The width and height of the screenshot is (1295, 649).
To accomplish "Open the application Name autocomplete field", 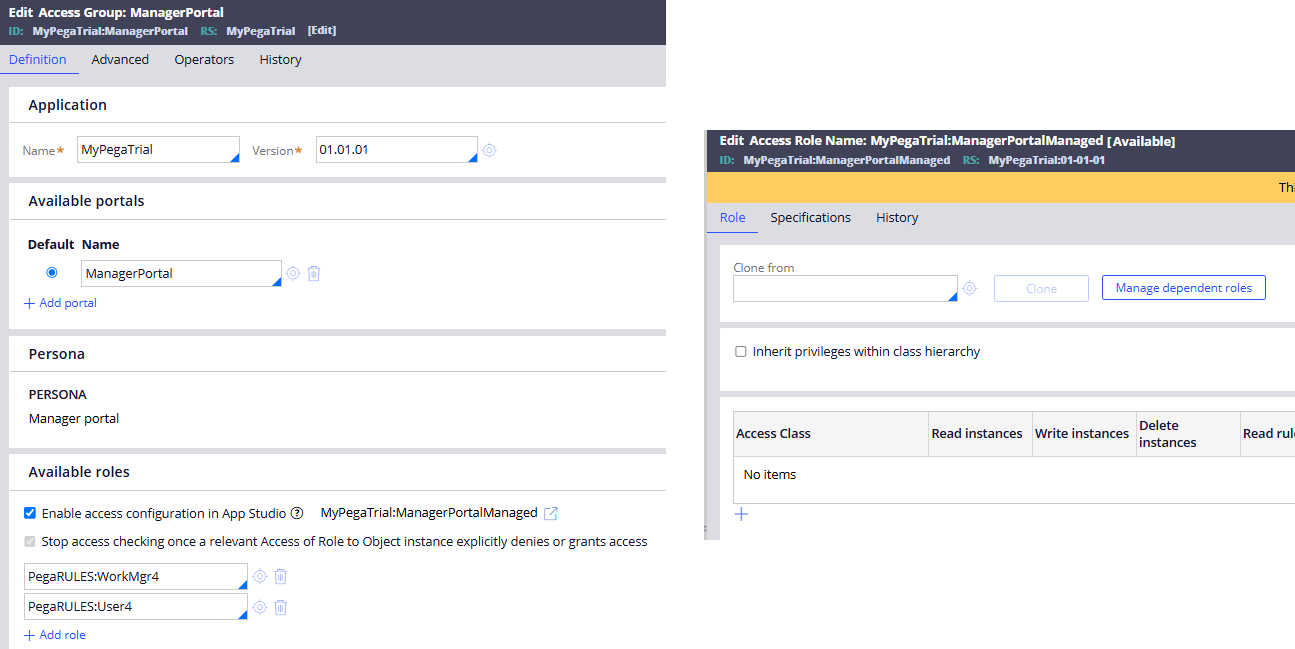I will (159, 149).
